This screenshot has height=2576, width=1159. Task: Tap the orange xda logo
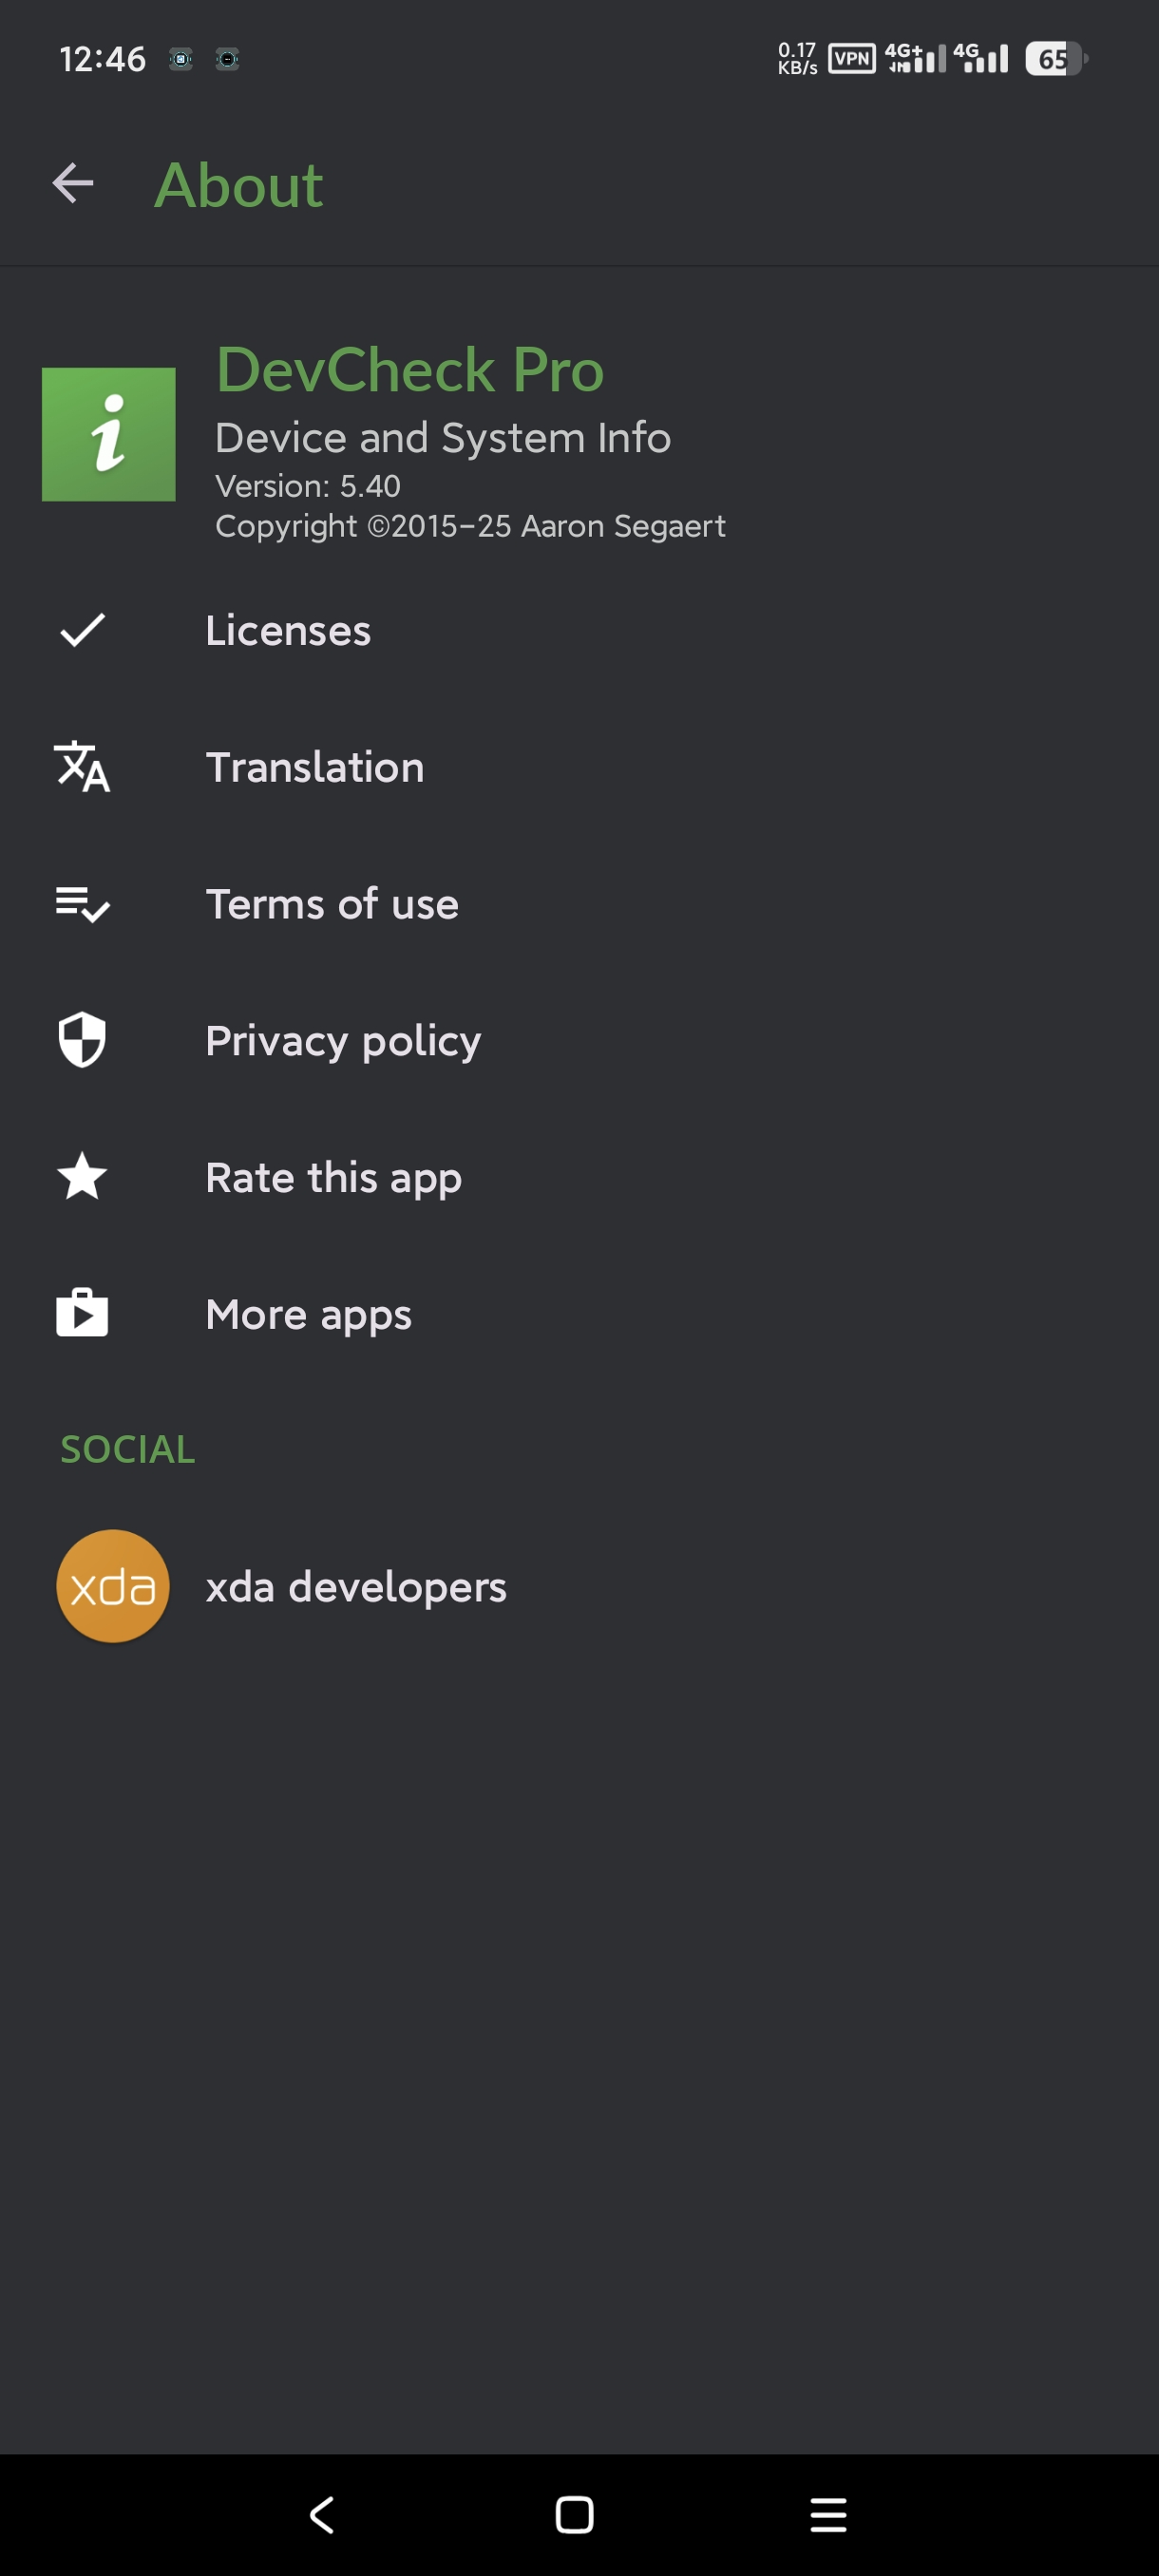pos(113,1586)
